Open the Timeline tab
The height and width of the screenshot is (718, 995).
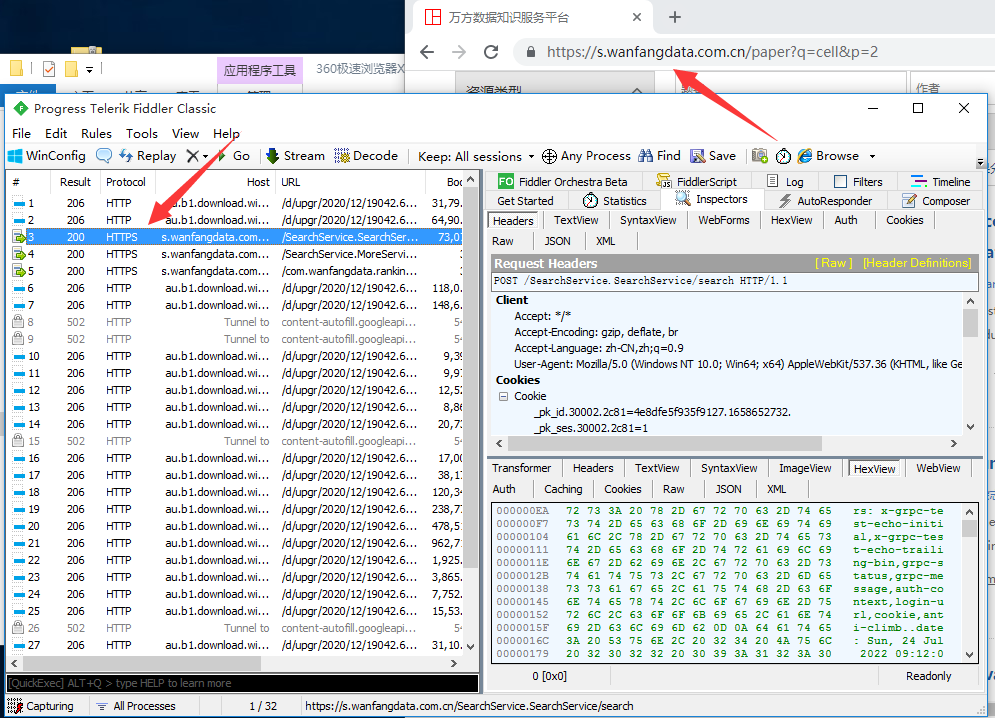coord(940,182)
